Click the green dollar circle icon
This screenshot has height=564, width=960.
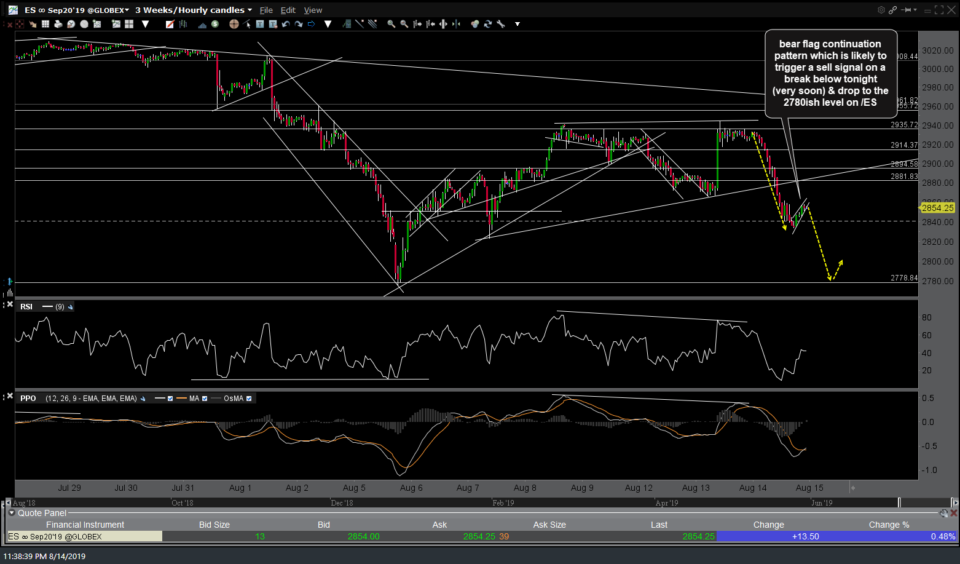pos(215,24)
